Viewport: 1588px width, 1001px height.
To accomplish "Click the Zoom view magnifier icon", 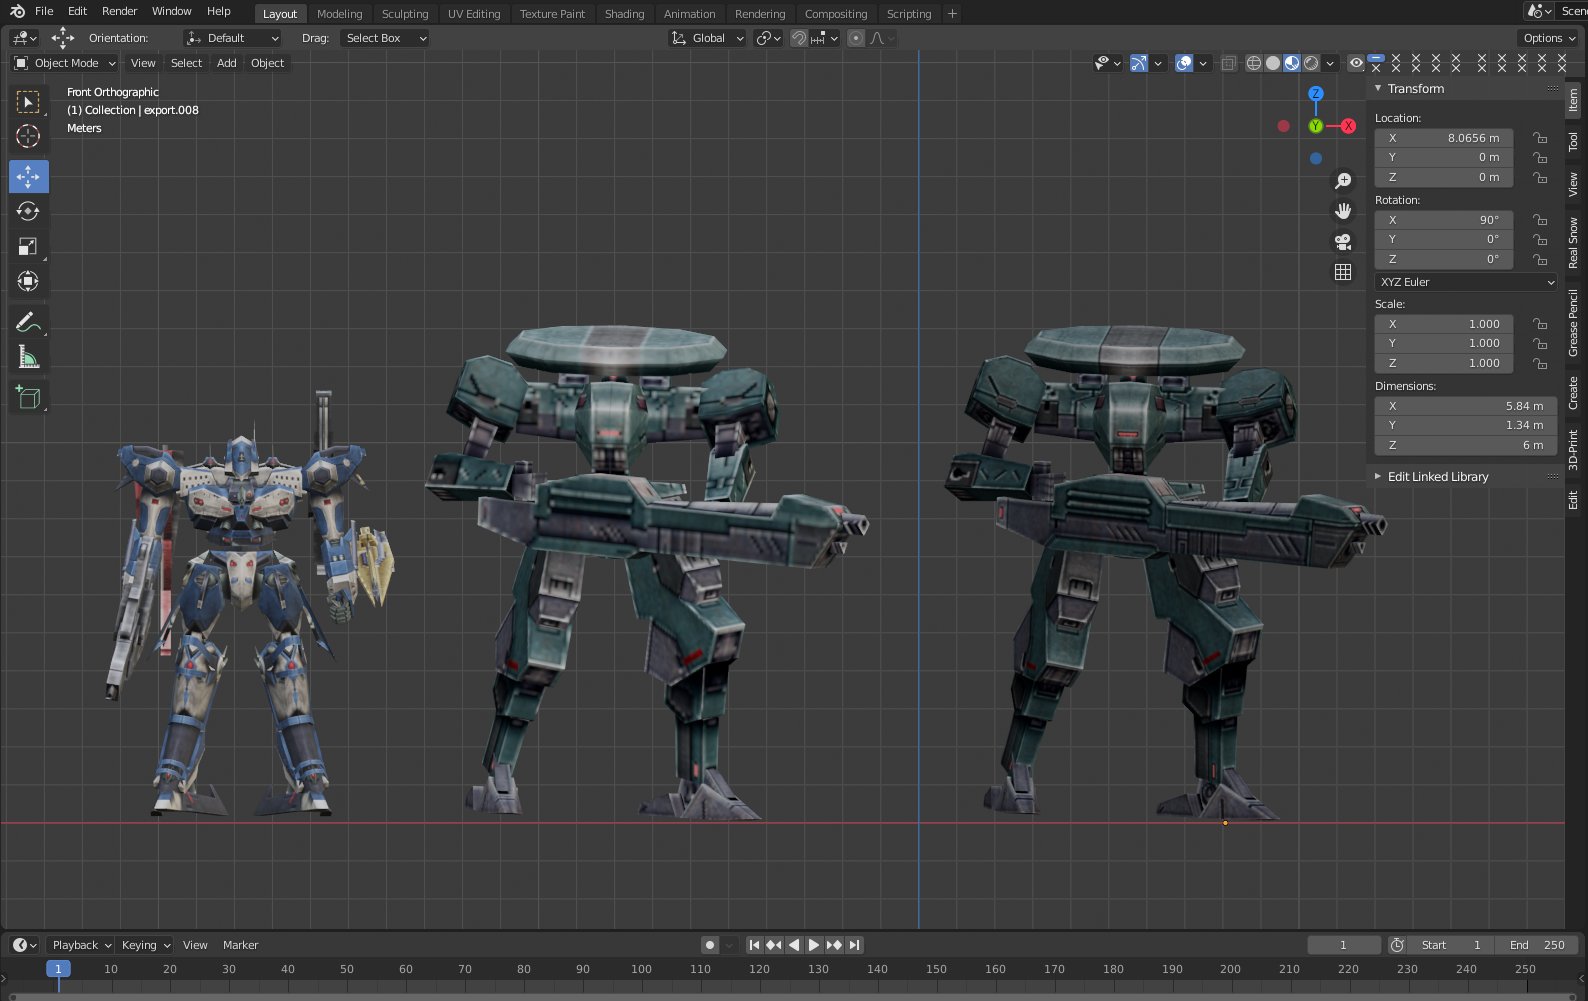I will [x=1343, y=181].
